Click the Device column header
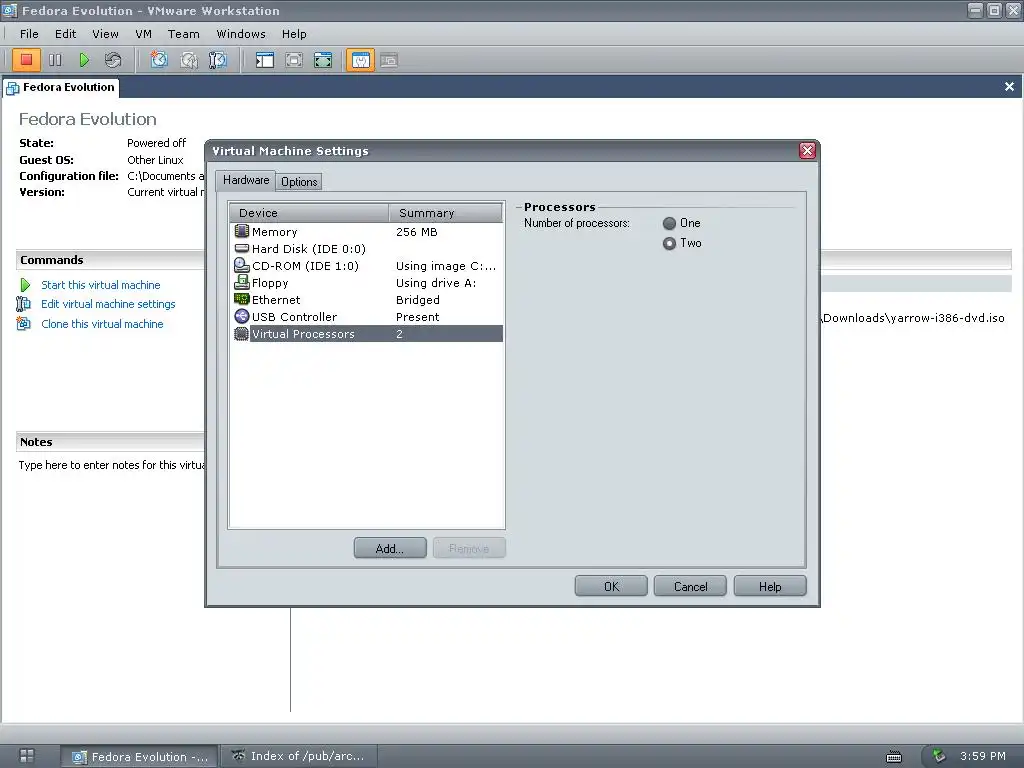This screenshot has width=1024, height=768. coord(309,213)
